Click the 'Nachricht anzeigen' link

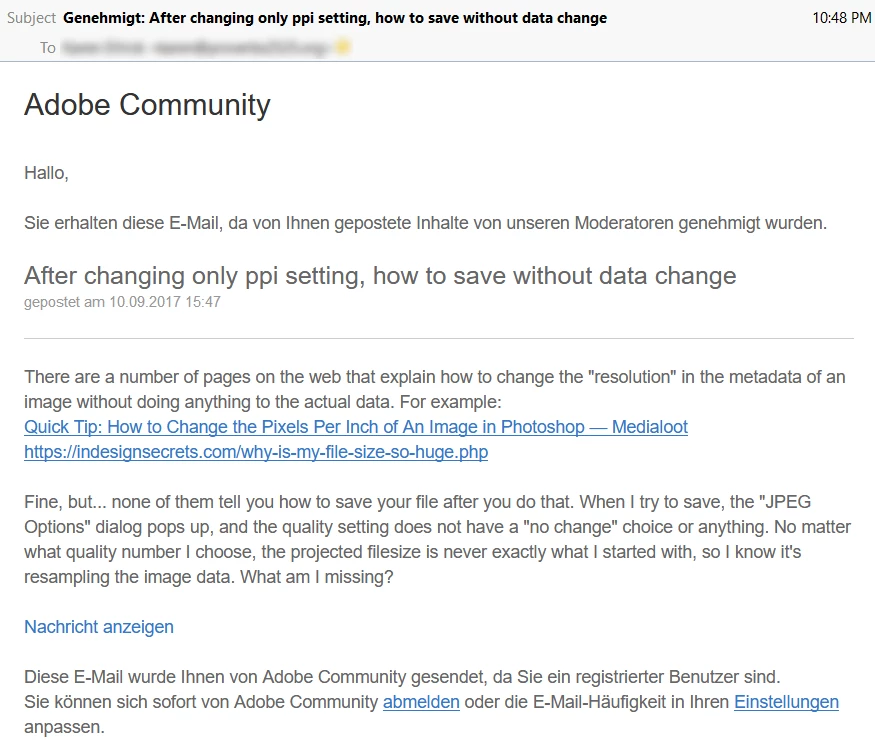coord(99,627)
